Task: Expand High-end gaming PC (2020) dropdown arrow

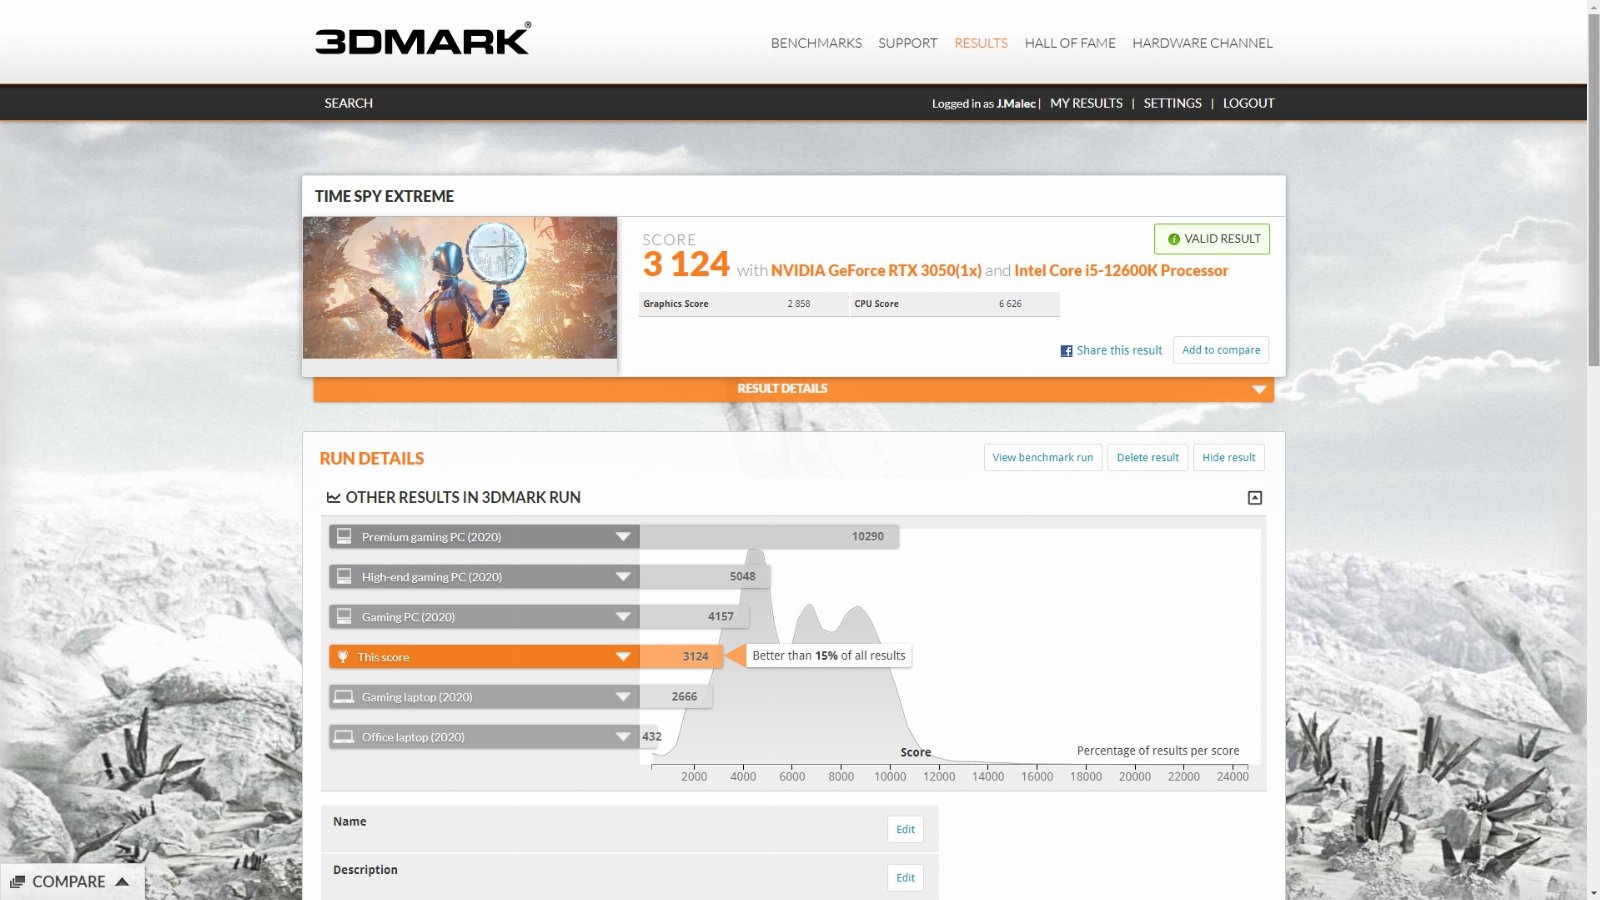Action: click(x=623, y=577)
